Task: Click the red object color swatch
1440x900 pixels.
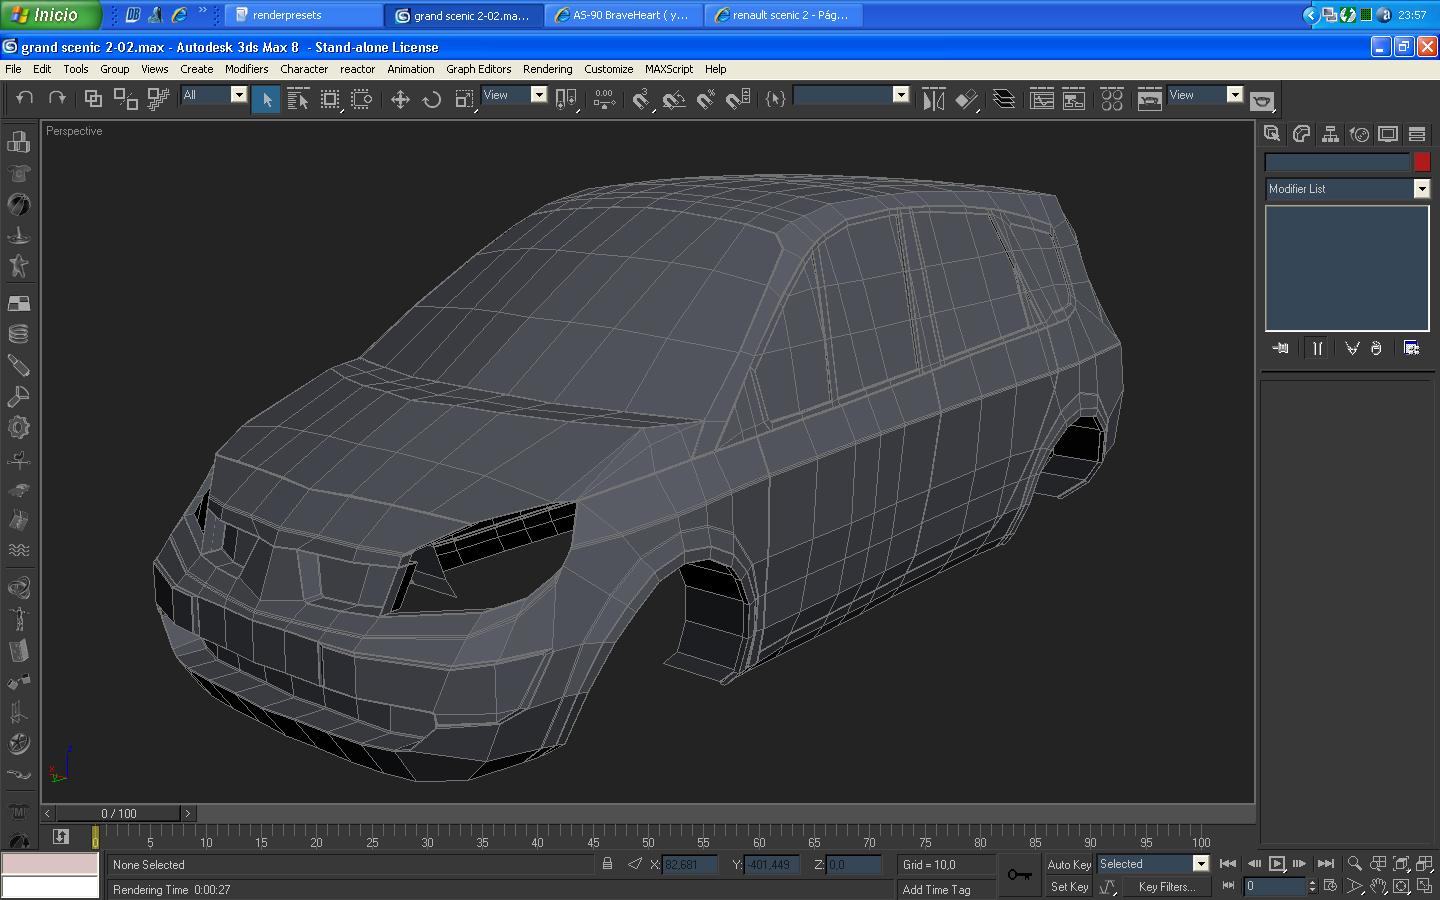Action: point(1422,162)
